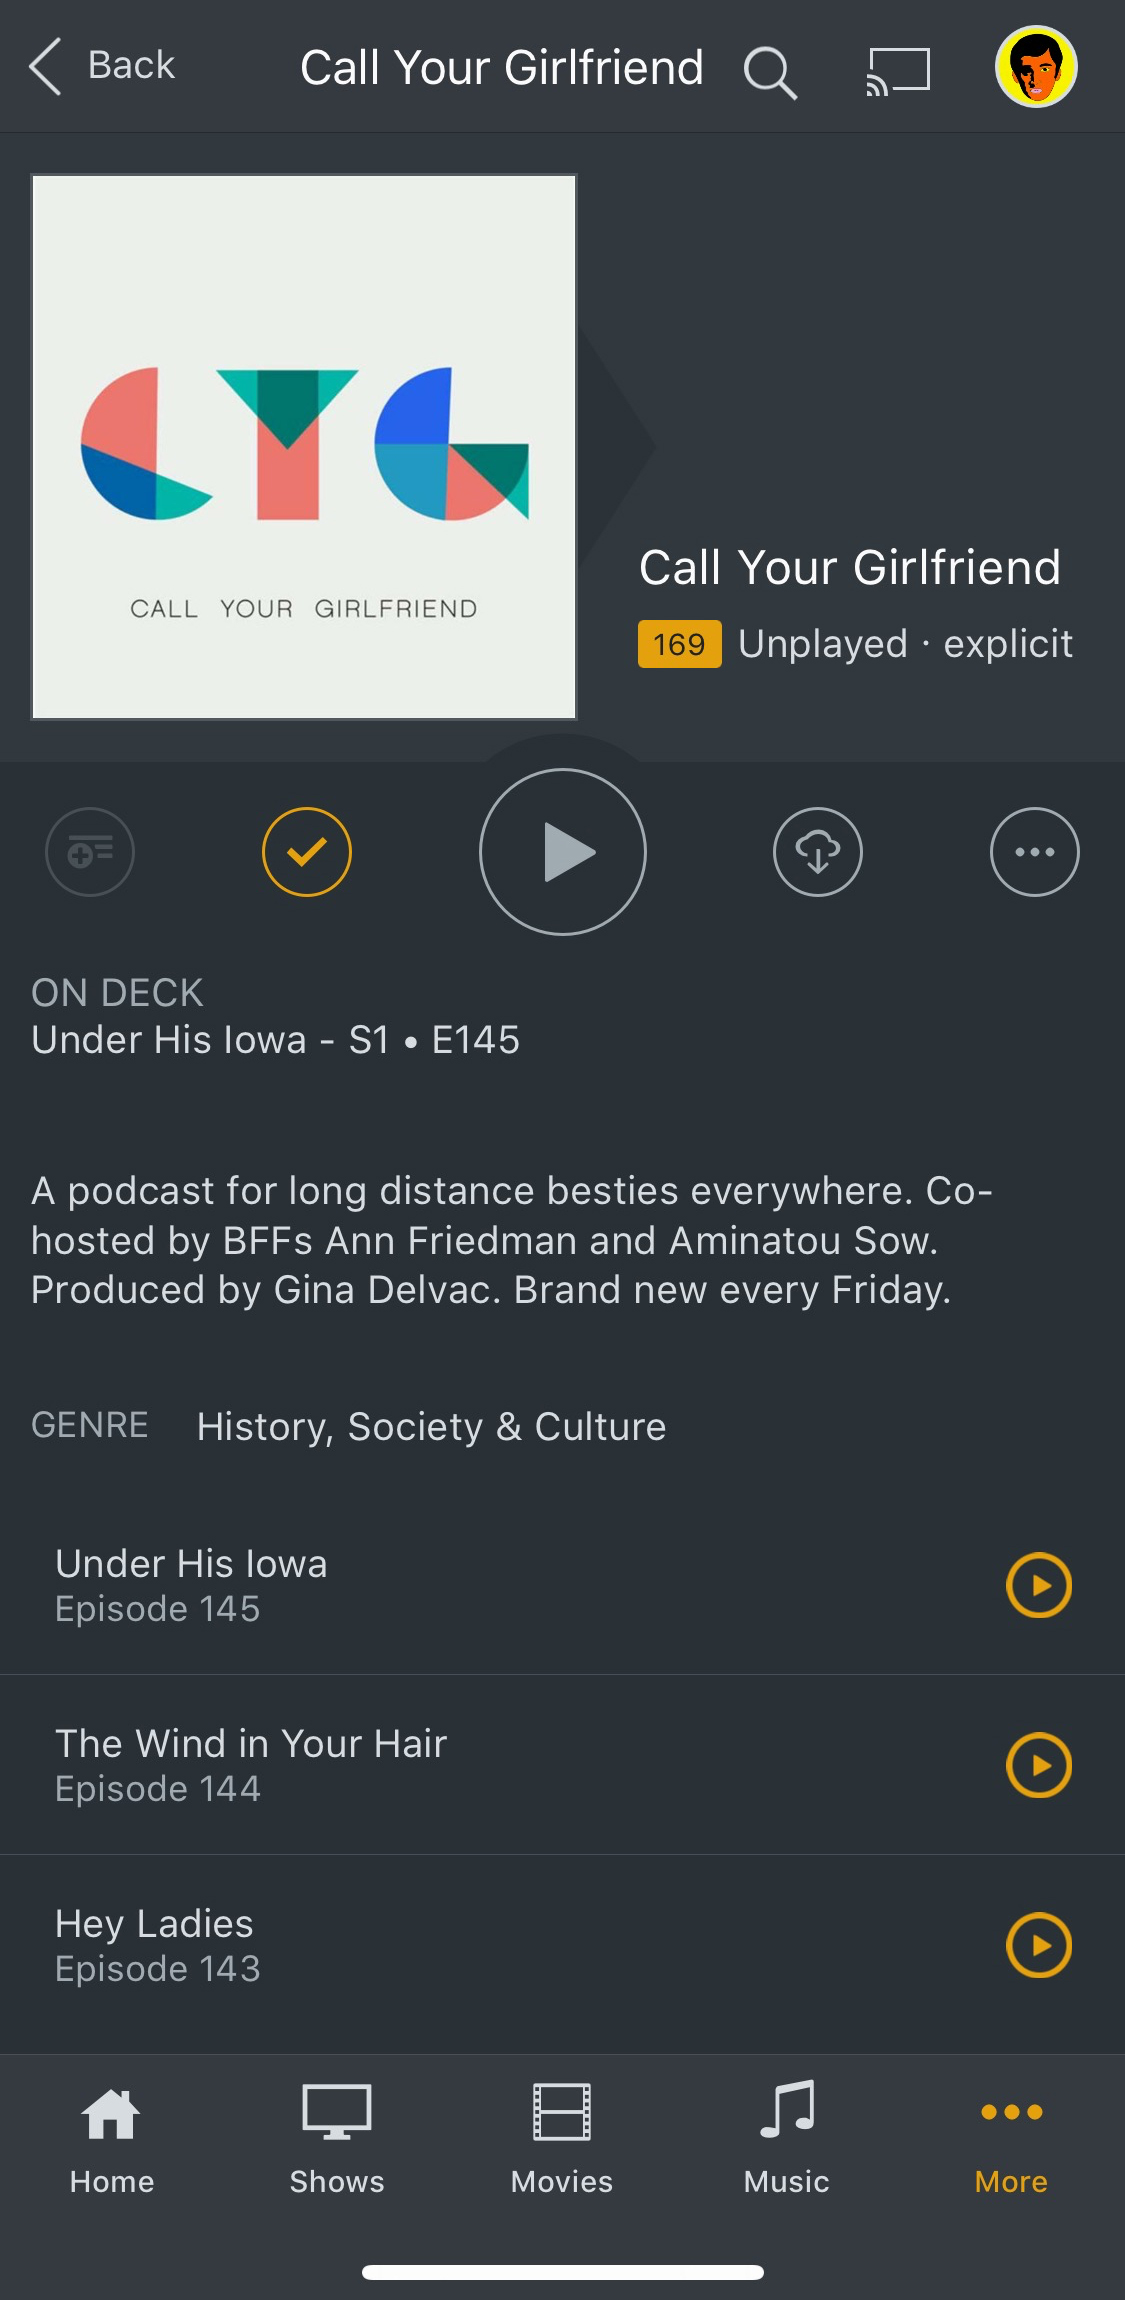This screenshot has width=1125, height=2300.
Task: Play The Wind in Your Hair episode
Action: point(1039,1765)
